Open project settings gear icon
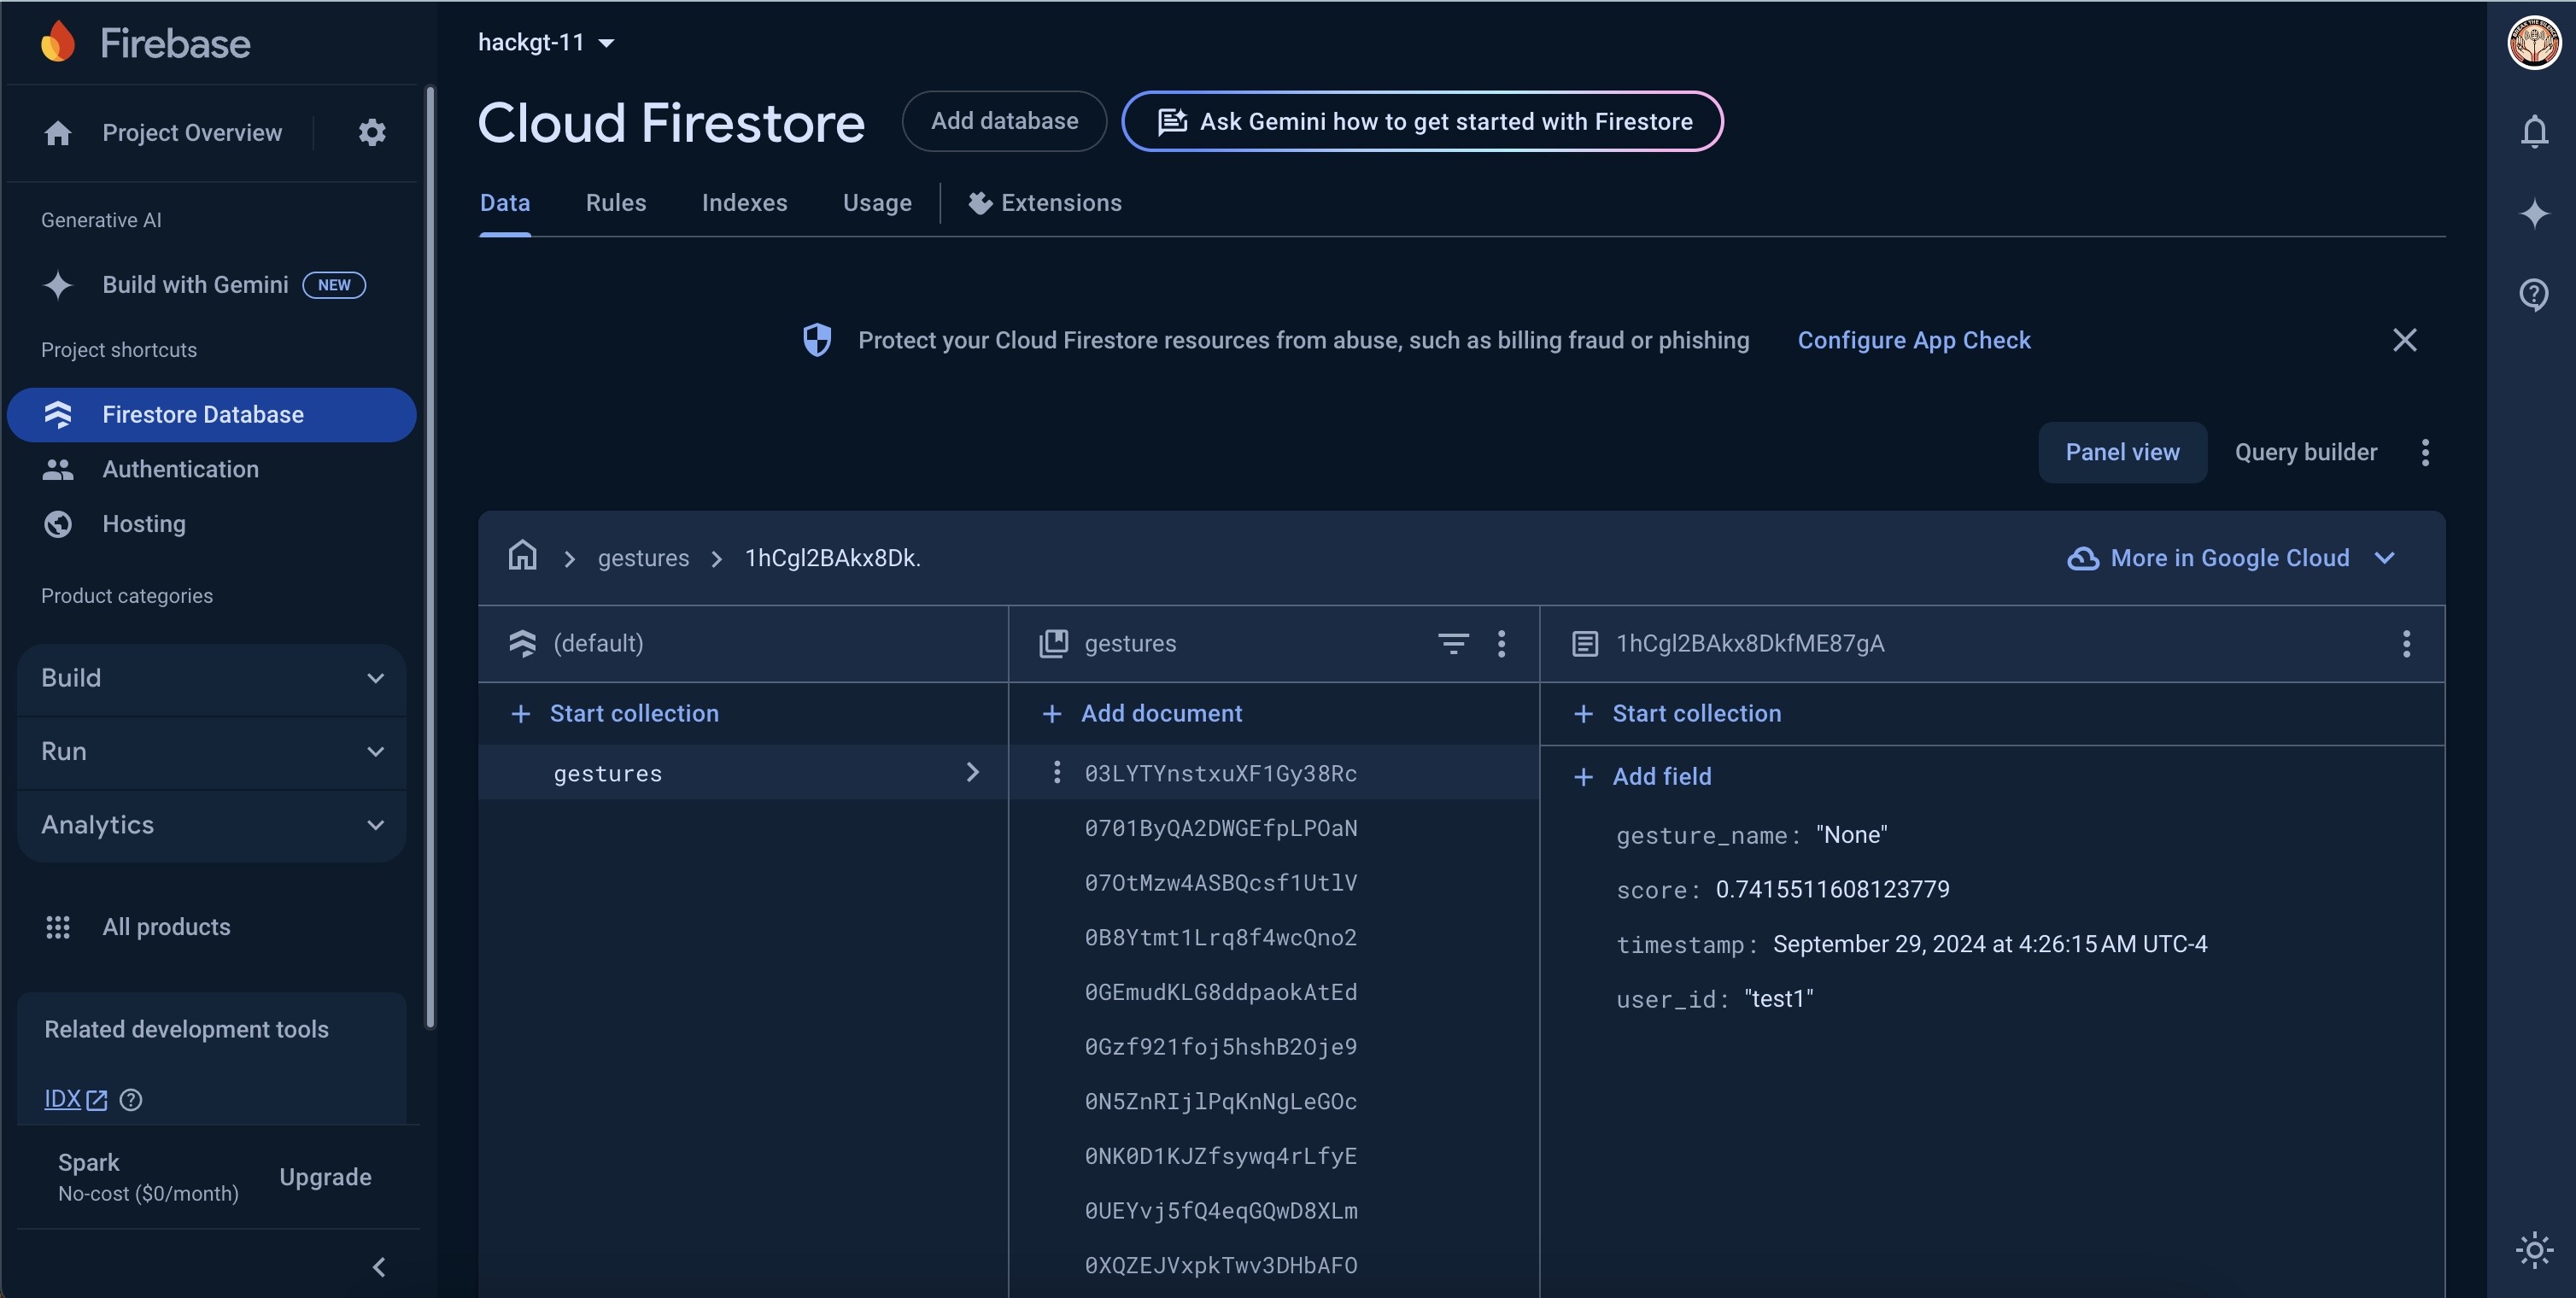This screenshot has width=2576, height=1298. click(372, 132)
